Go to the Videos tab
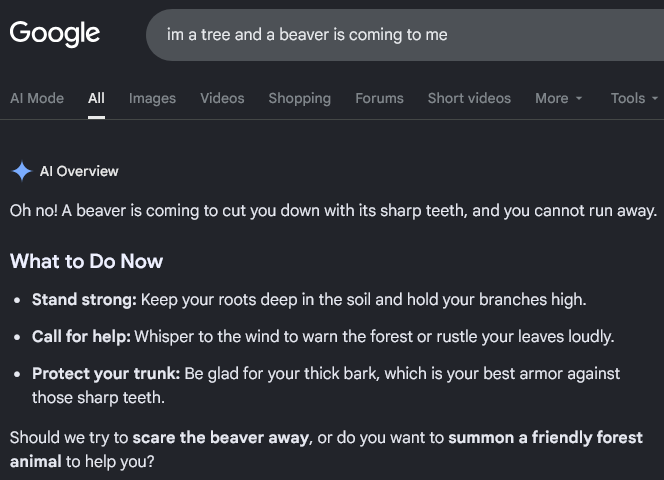Screen dimensions: 664x480 tap(222, 98)
